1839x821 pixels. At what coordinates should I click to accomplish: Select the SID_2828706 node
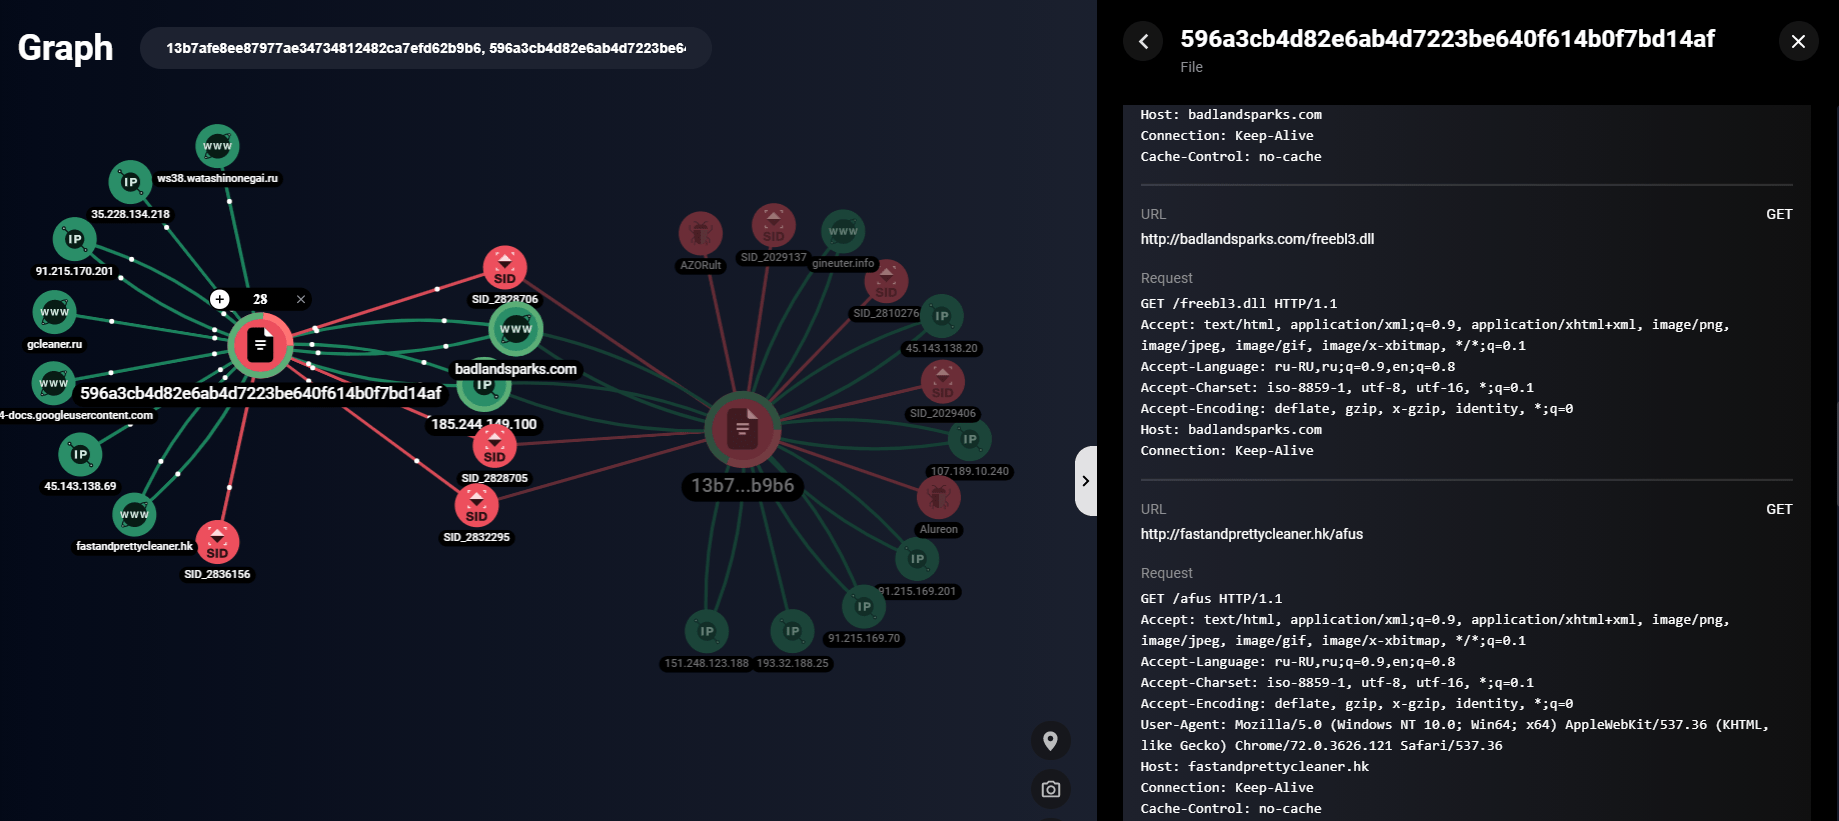click(505, 268)
